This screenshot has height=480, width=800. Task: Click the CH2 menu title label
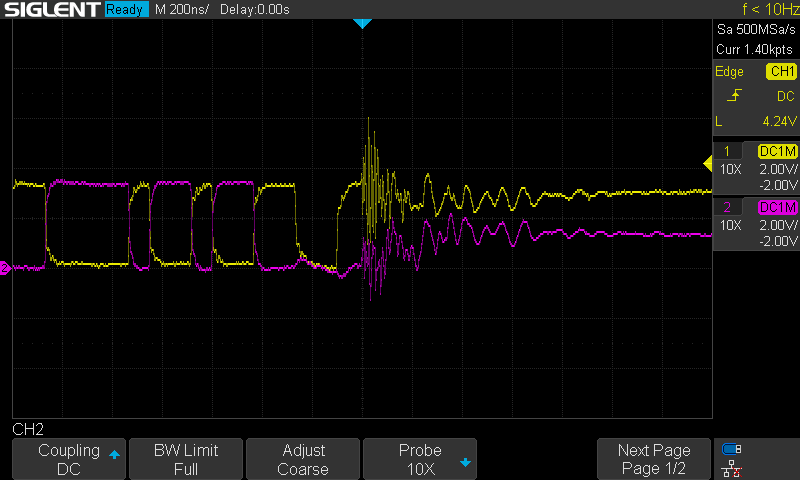pos(28,429)
